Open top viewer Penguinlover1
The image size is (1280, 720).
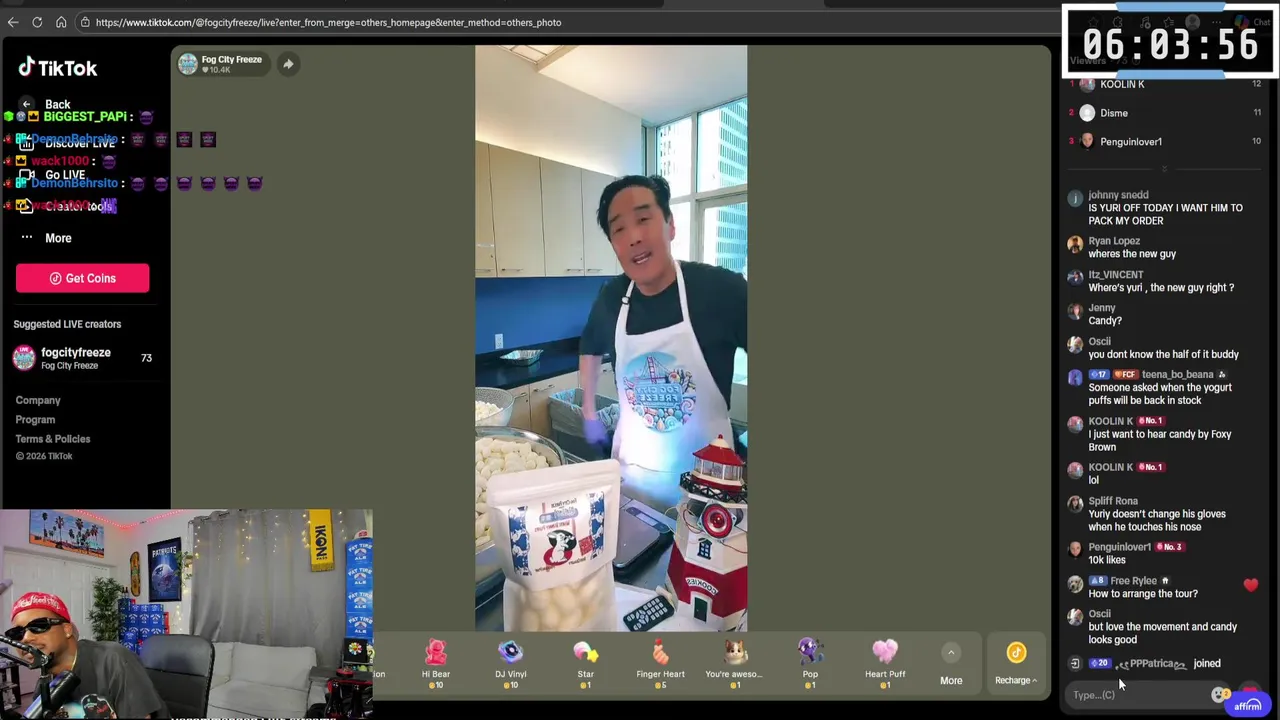pyautogui.click(x=1165, y=141)
